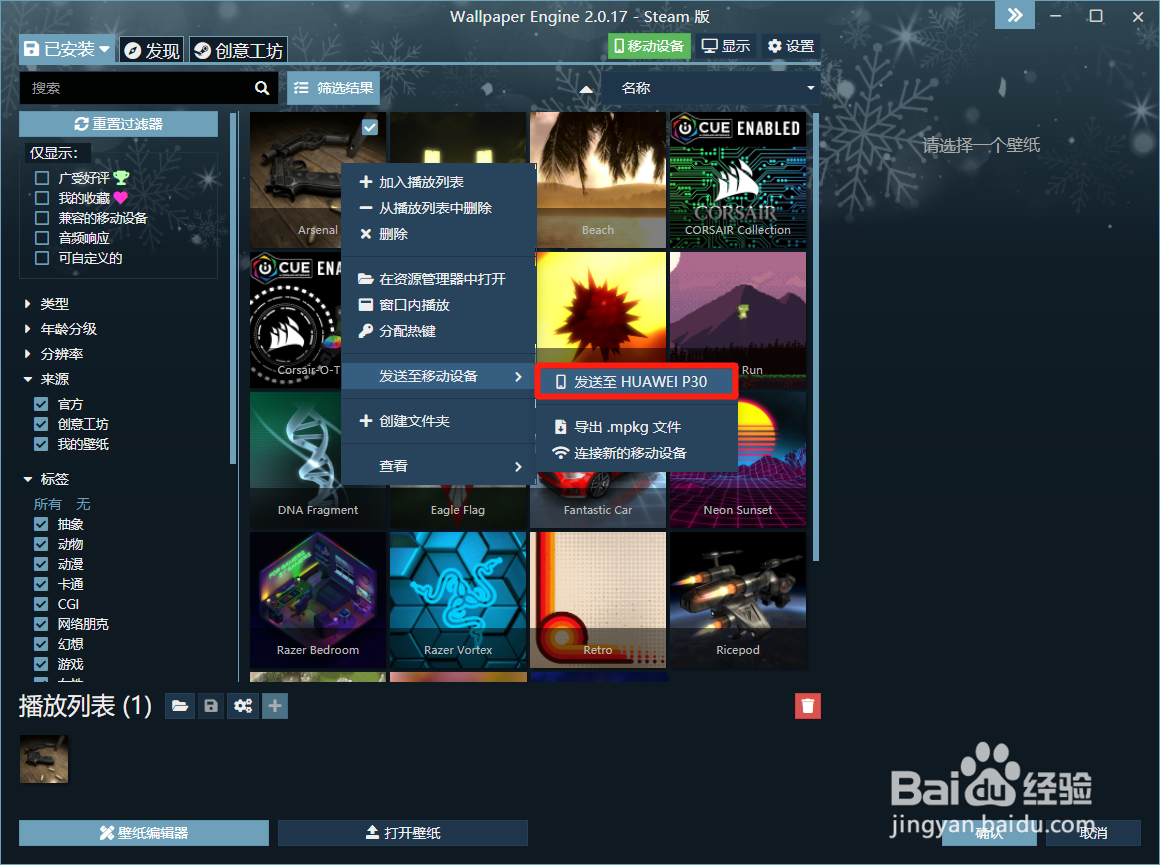Select the Retro wallpaper thumbnail
Viewport: 1160px width, 865px height.
pyautogui.click(x=598, y=600)
